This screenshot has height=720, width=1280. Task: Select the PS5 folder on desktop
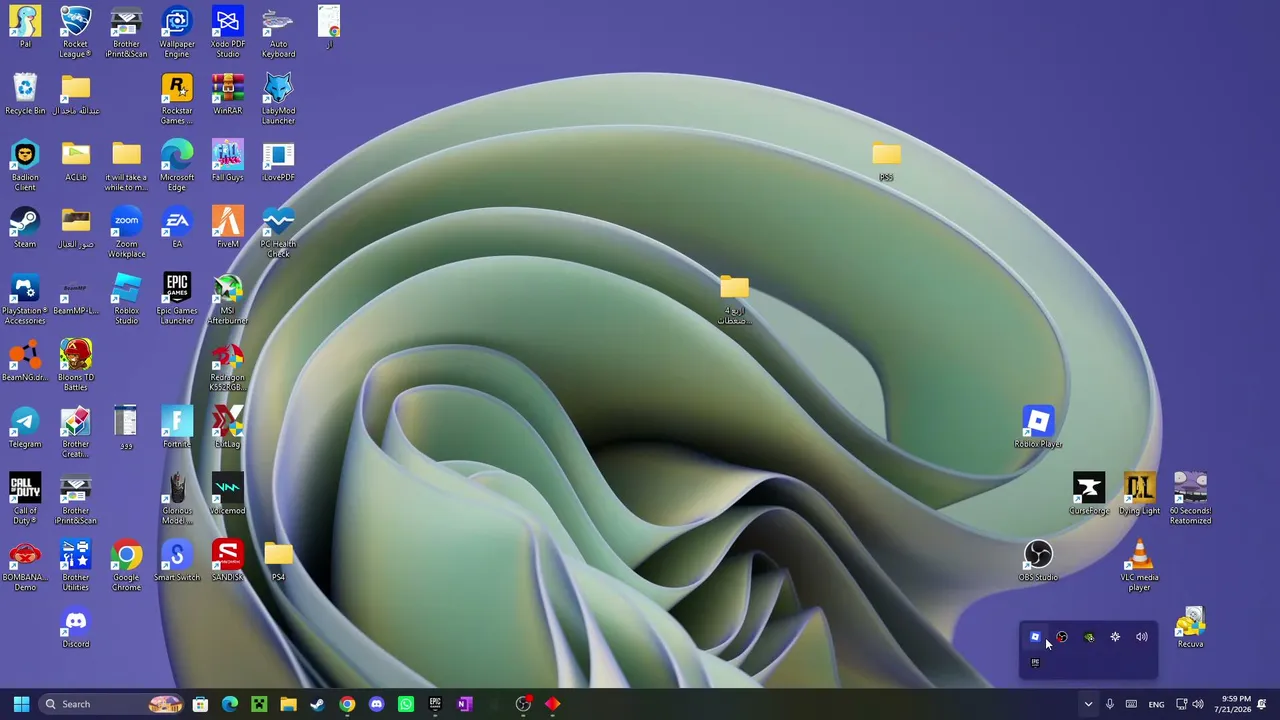tap(886, 161)
